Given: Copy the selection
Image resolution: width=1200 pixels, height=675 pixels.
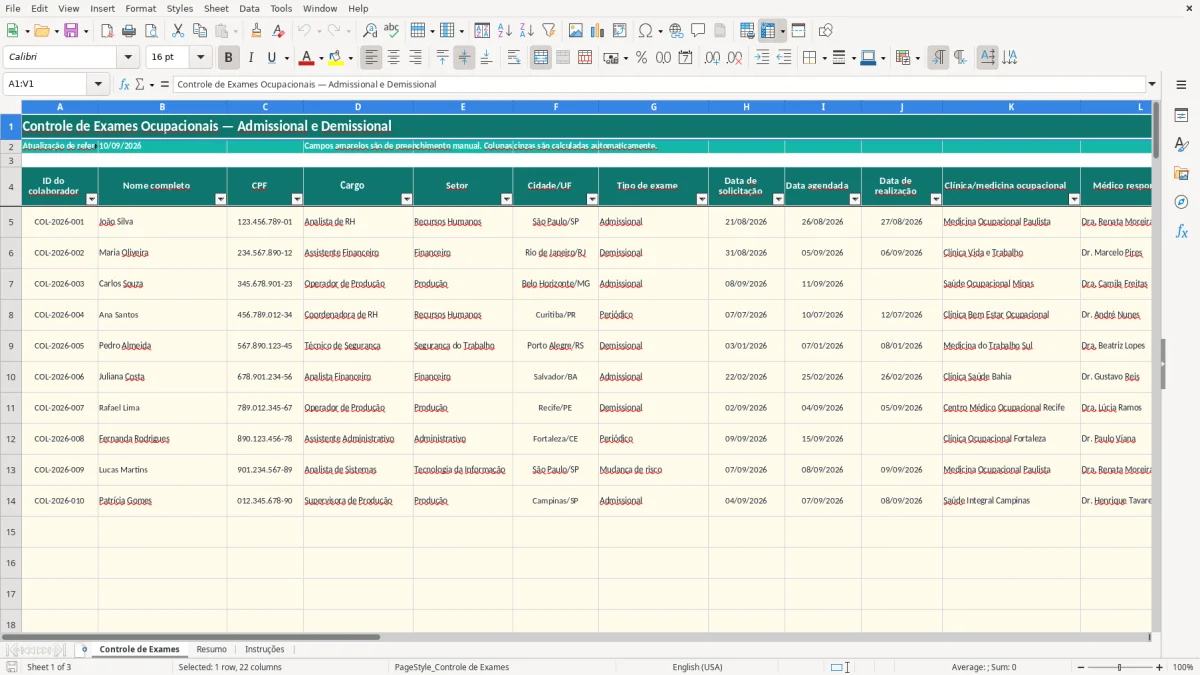Looking at the screenshot, I should click(200, 31).
